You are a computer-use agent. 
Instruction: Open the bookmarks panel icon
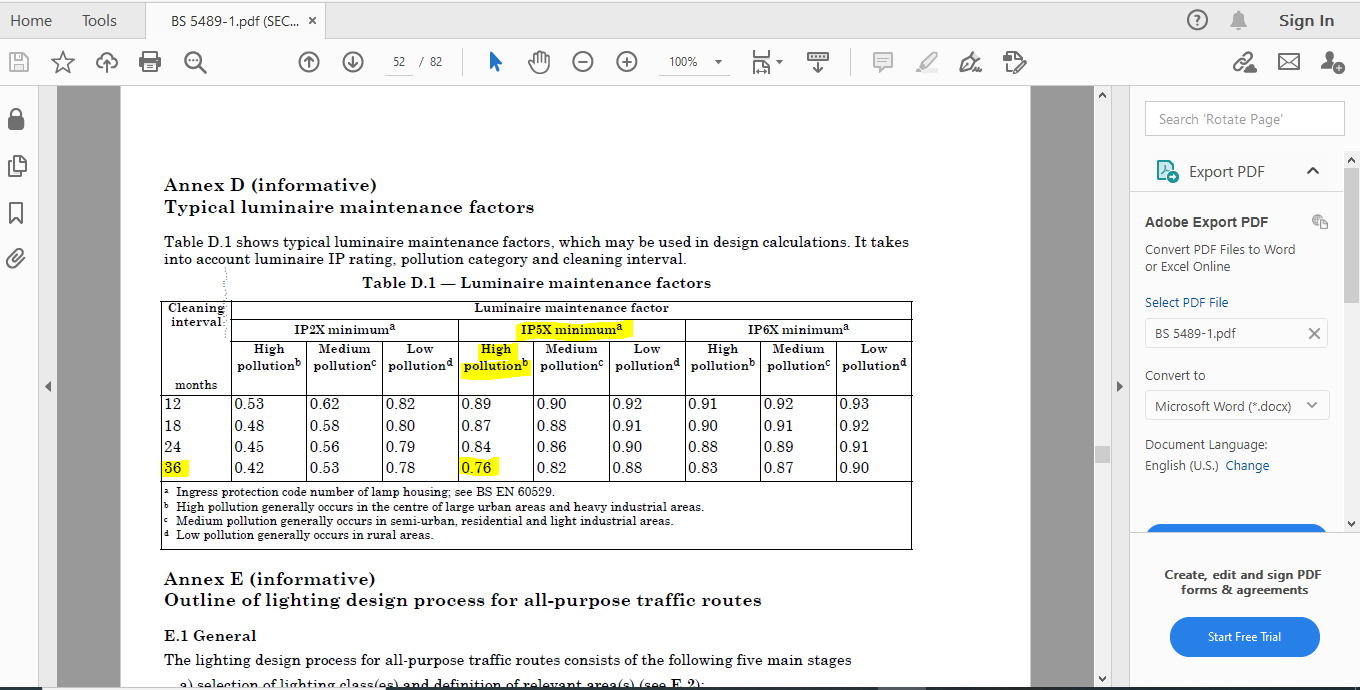pos(16,212)
